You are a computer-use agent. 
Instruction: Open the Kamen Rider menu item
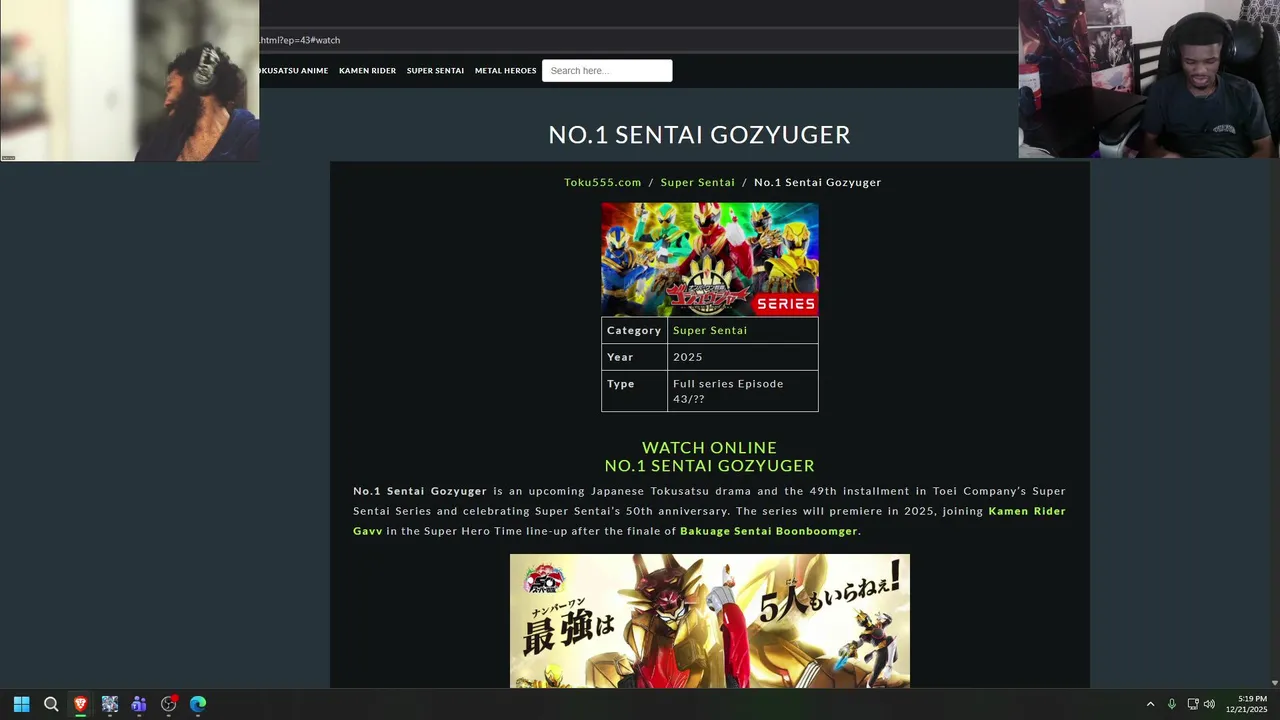pos(367,71)
